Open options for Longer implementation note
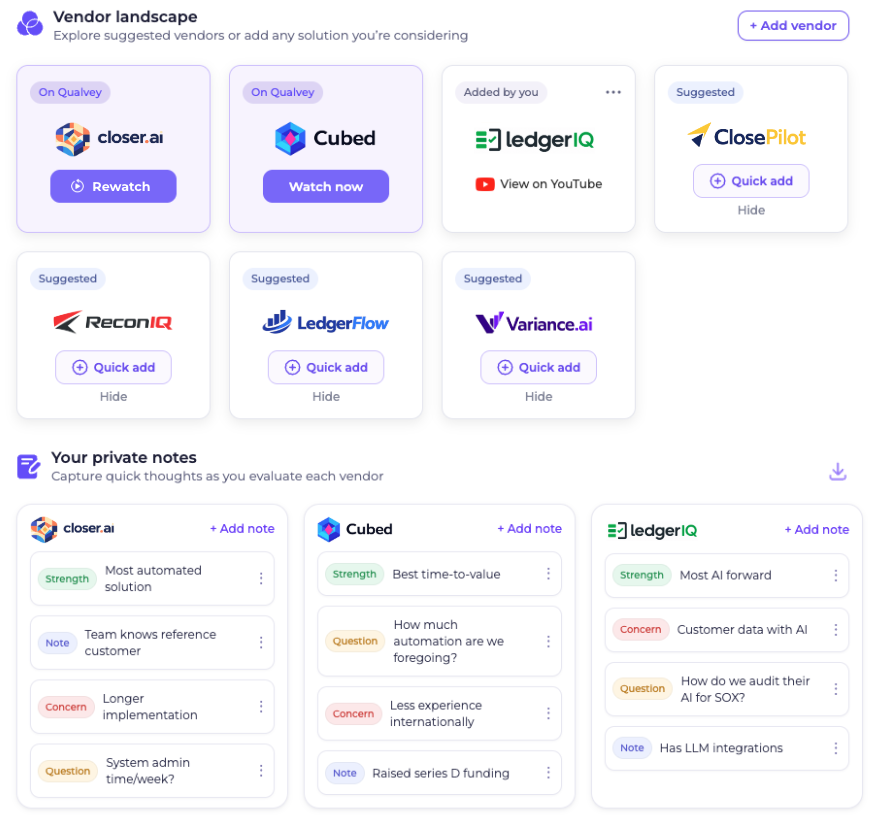 click(261, 706)
